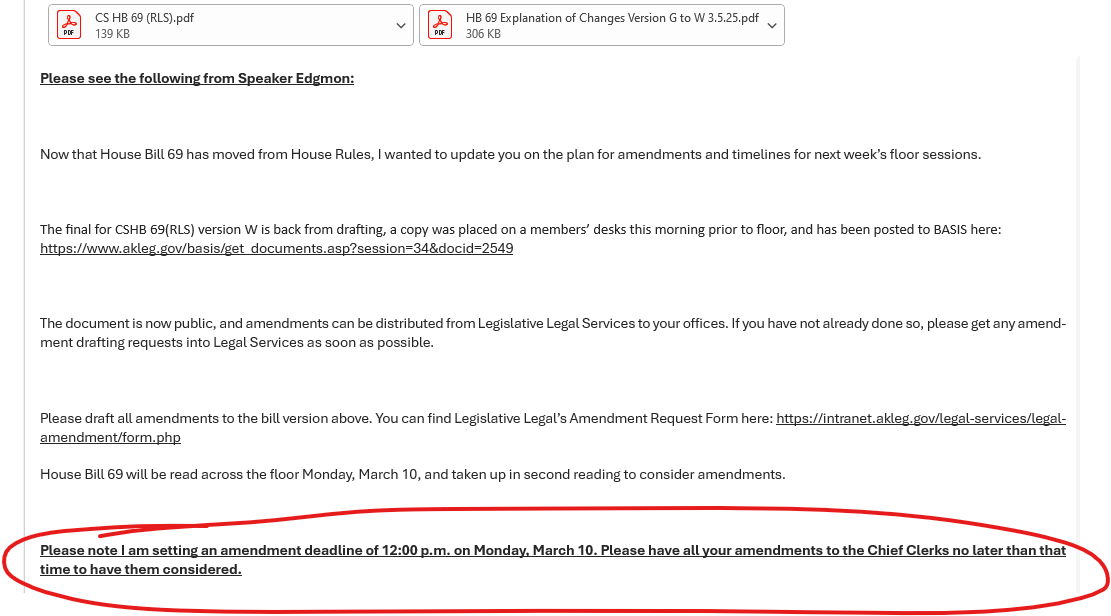Open the Legal Amendment Request Form intranet link

pos(921,419)
